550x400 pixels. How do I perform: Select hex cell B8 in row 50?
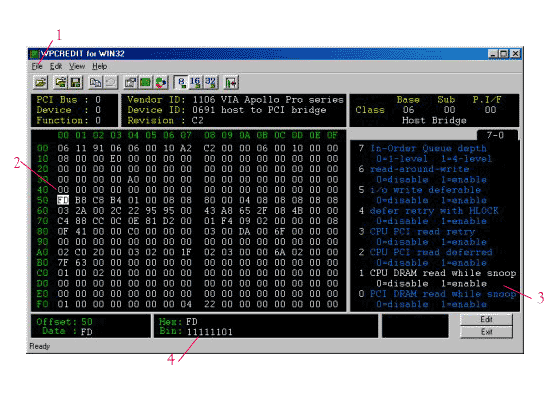pyautogui.click(x=81, y=200)
